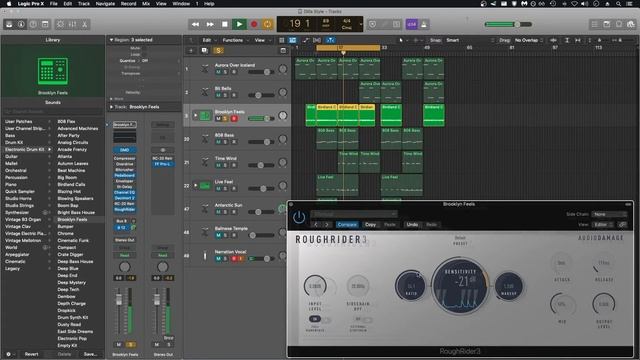Toggle the metronome click button
640x360 pixels.
pos(424,24)
